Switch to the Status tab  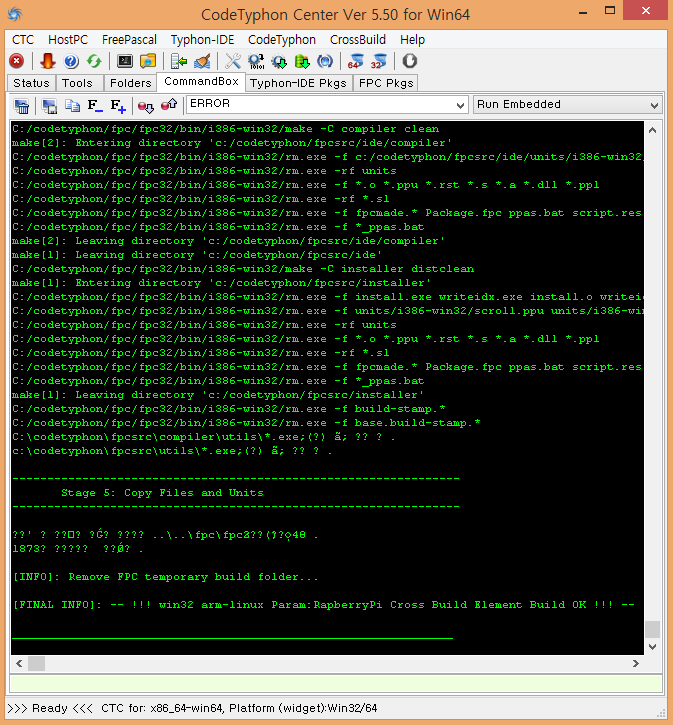pos(31,83)
